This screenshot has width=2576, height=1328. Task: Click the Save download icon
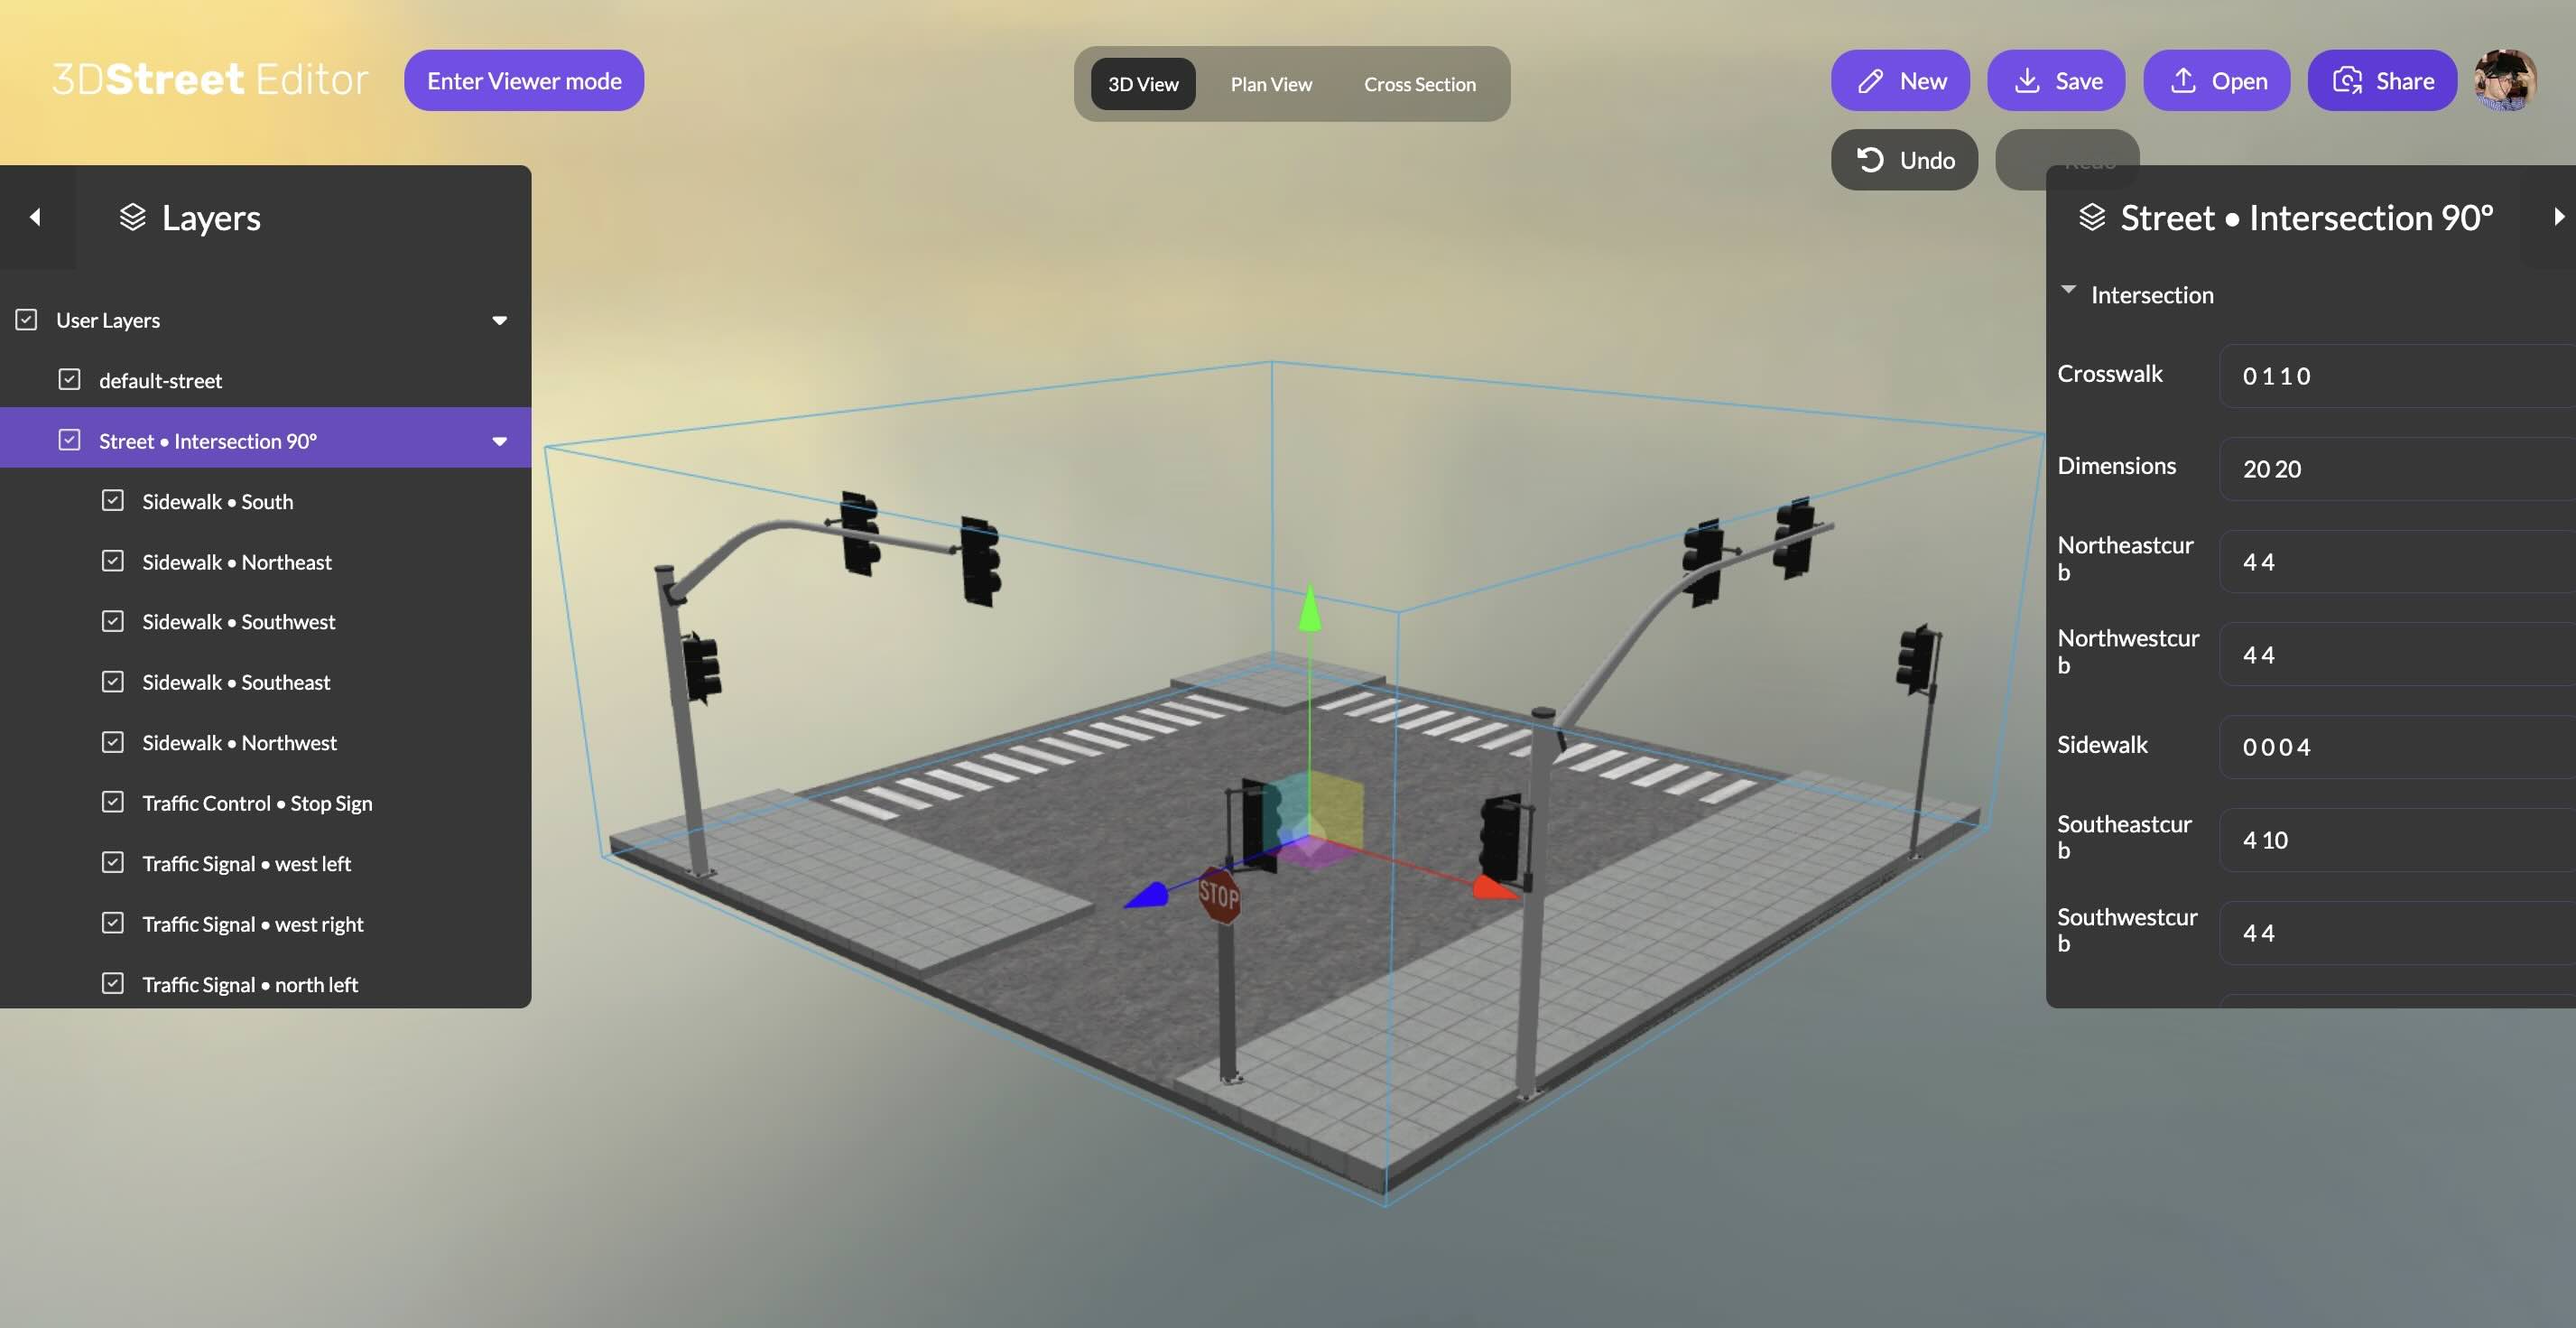coord(2026,81)
